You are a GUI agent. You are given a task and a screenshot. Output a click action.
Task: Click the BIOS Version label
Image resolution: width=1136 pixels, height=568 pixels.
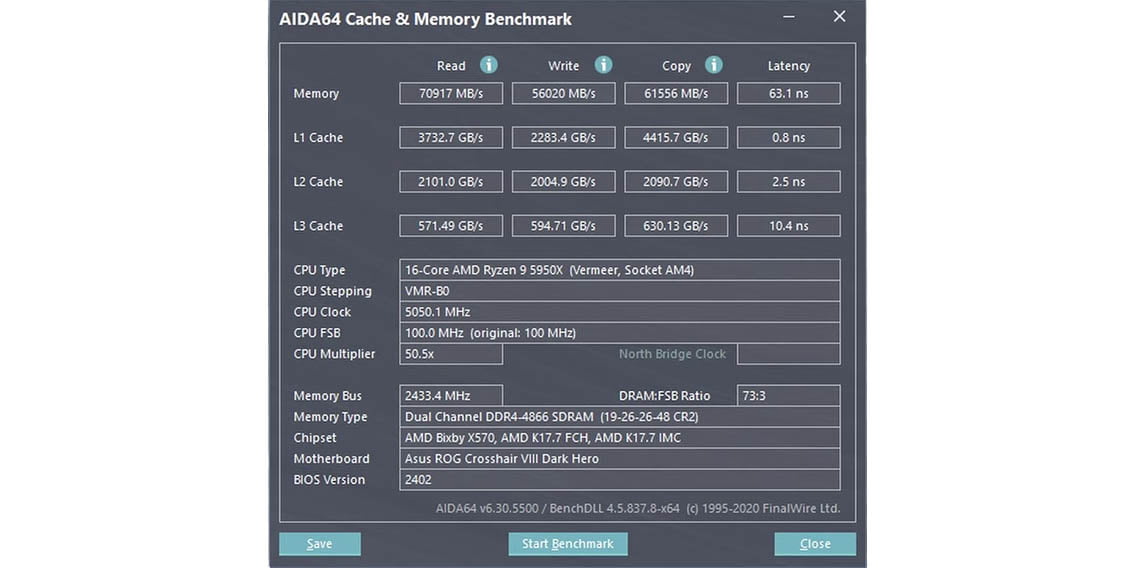pyautogui.click(x=330, y=480)
